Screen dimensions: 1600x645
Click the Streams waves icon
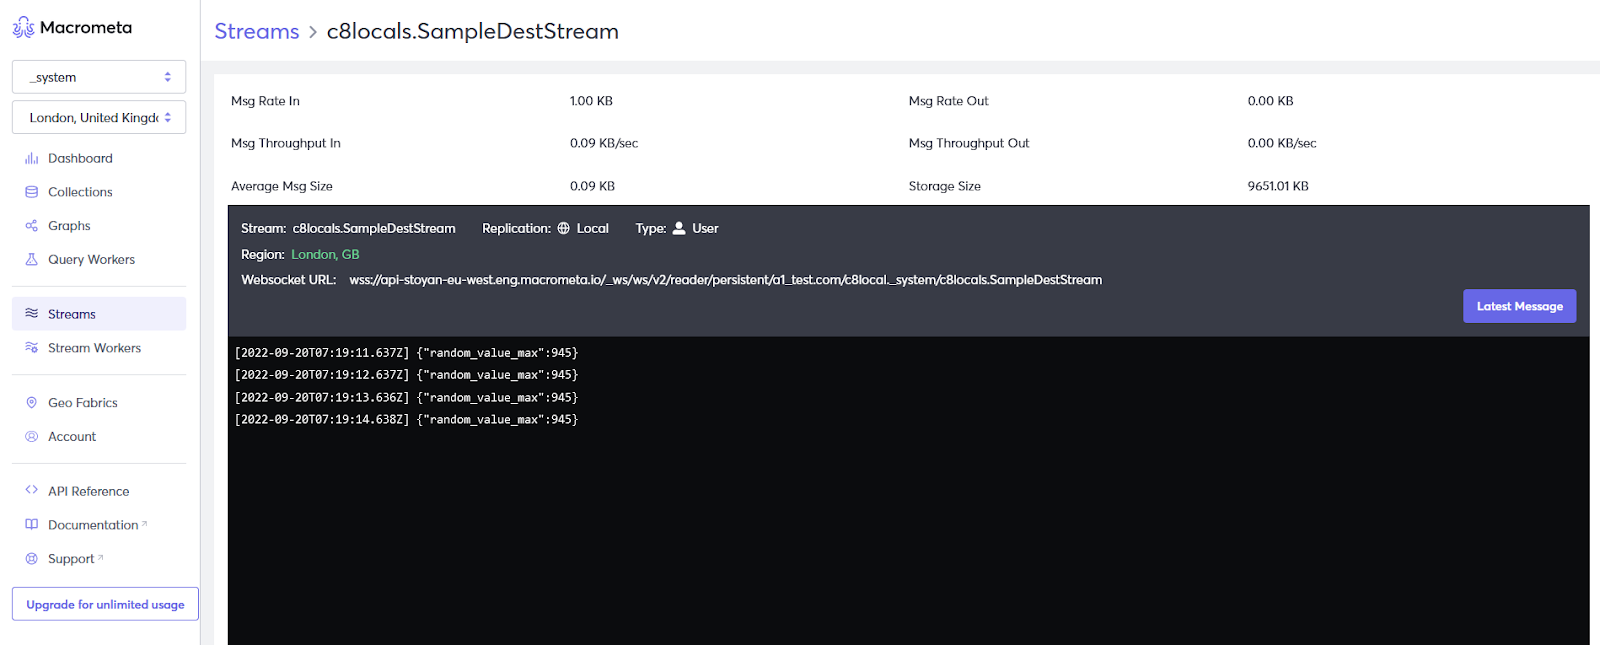32,313
